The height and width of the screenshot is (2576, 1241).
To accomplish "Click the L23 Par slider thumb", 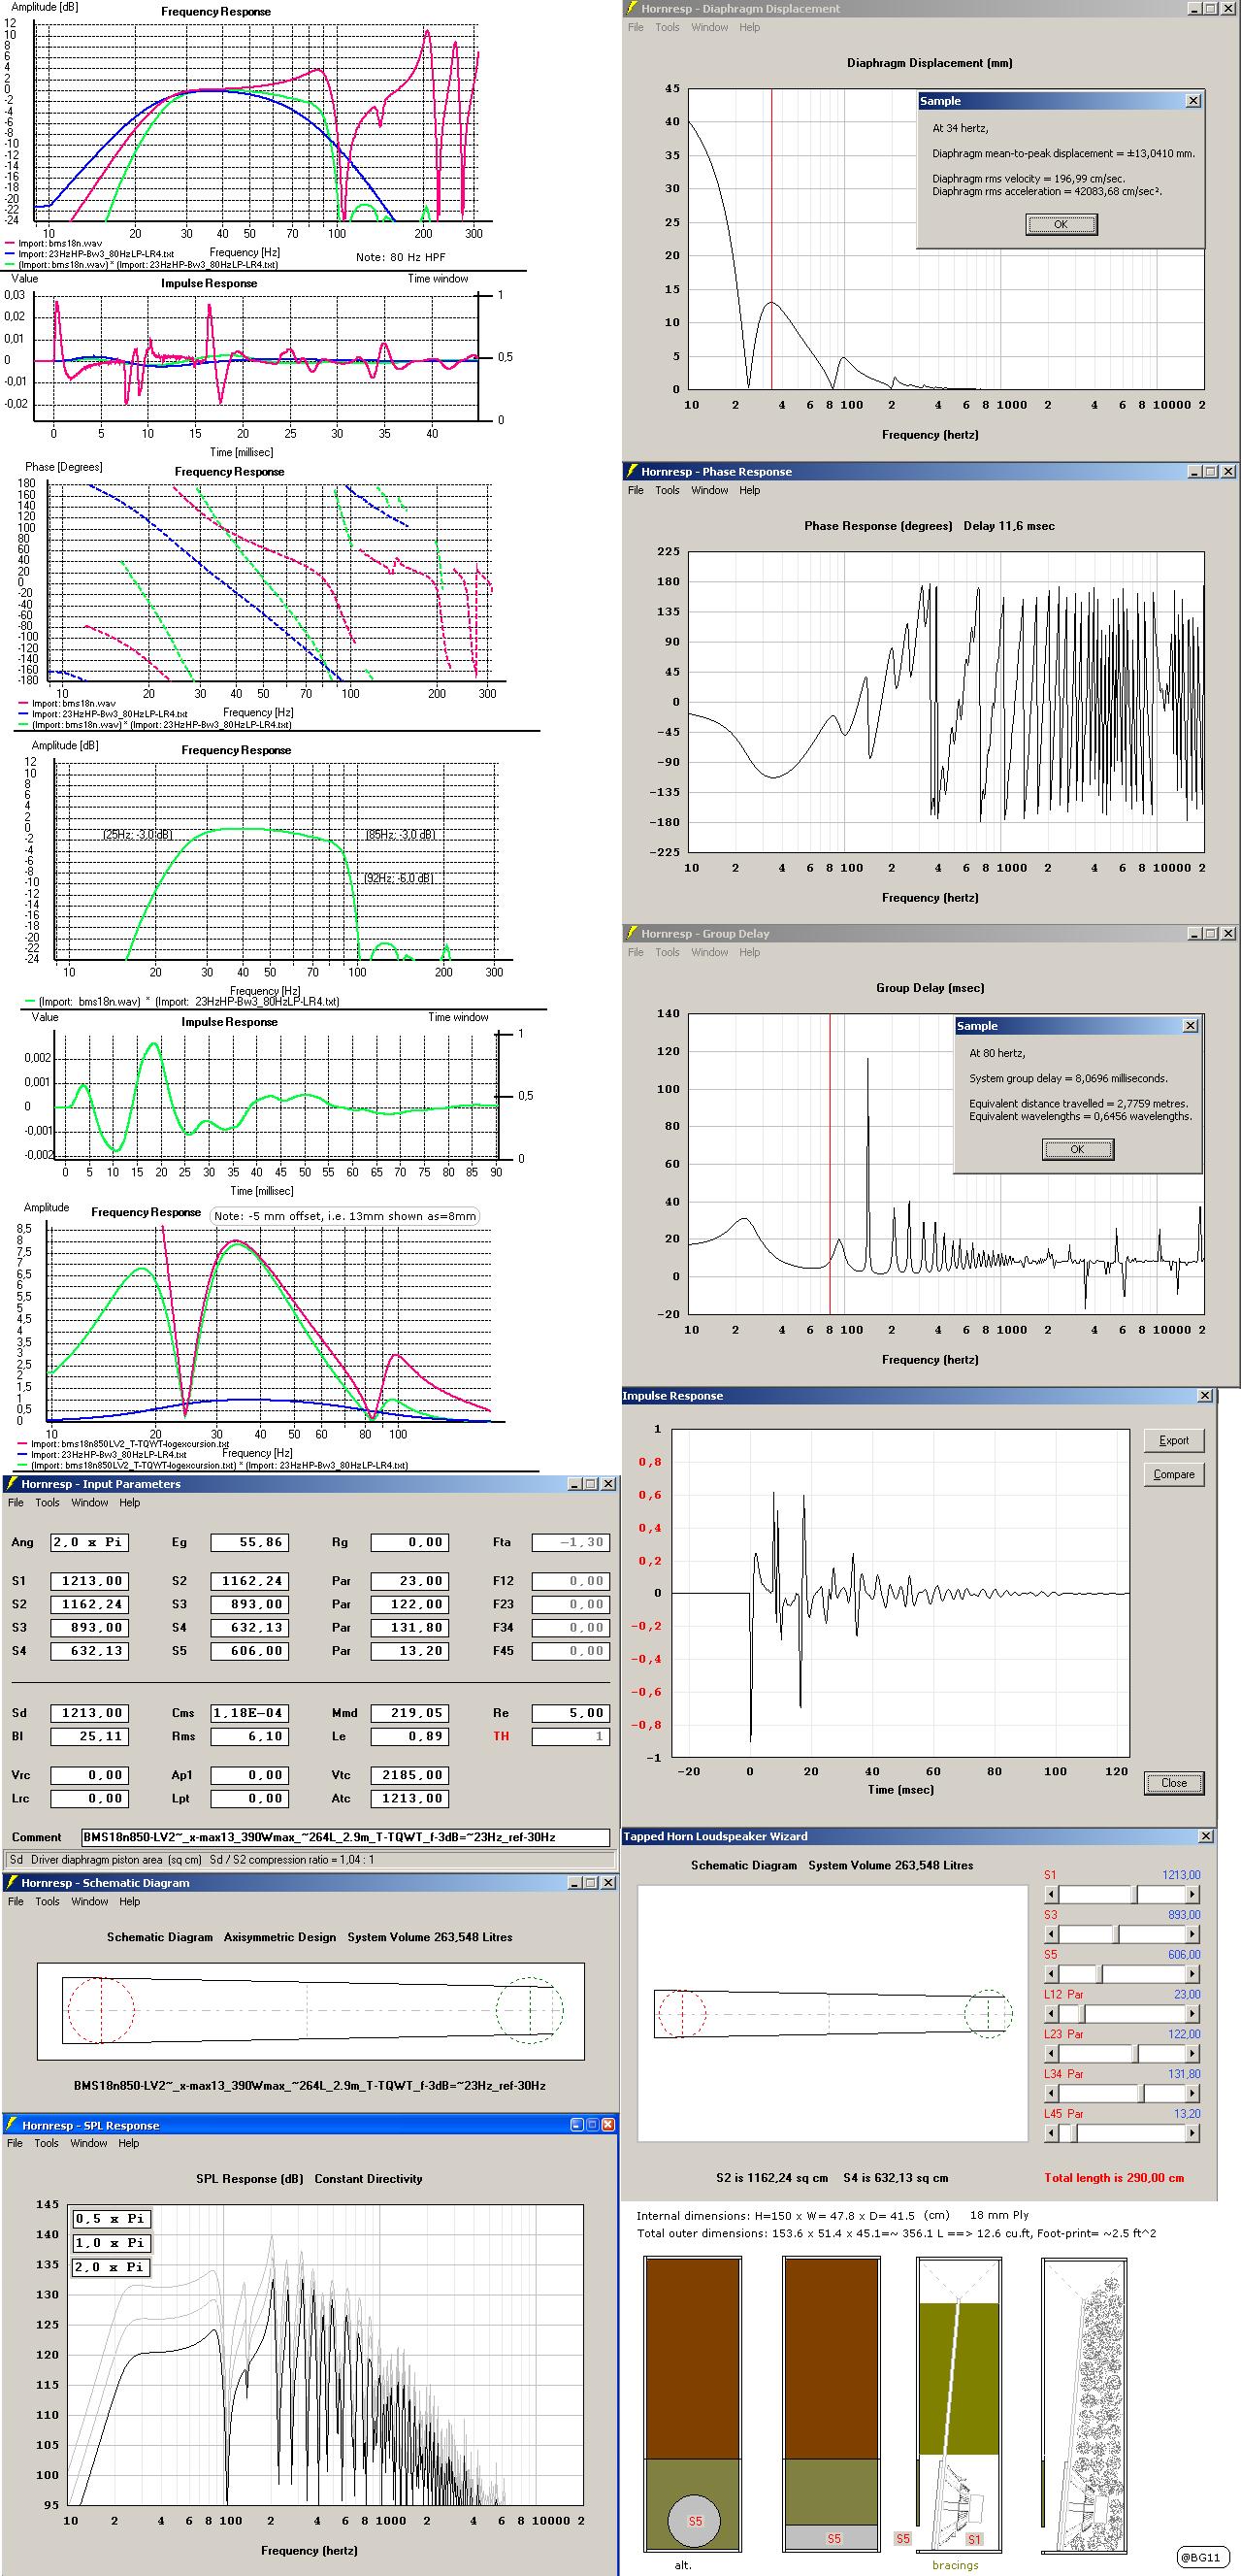I will coord(1134,2054).
